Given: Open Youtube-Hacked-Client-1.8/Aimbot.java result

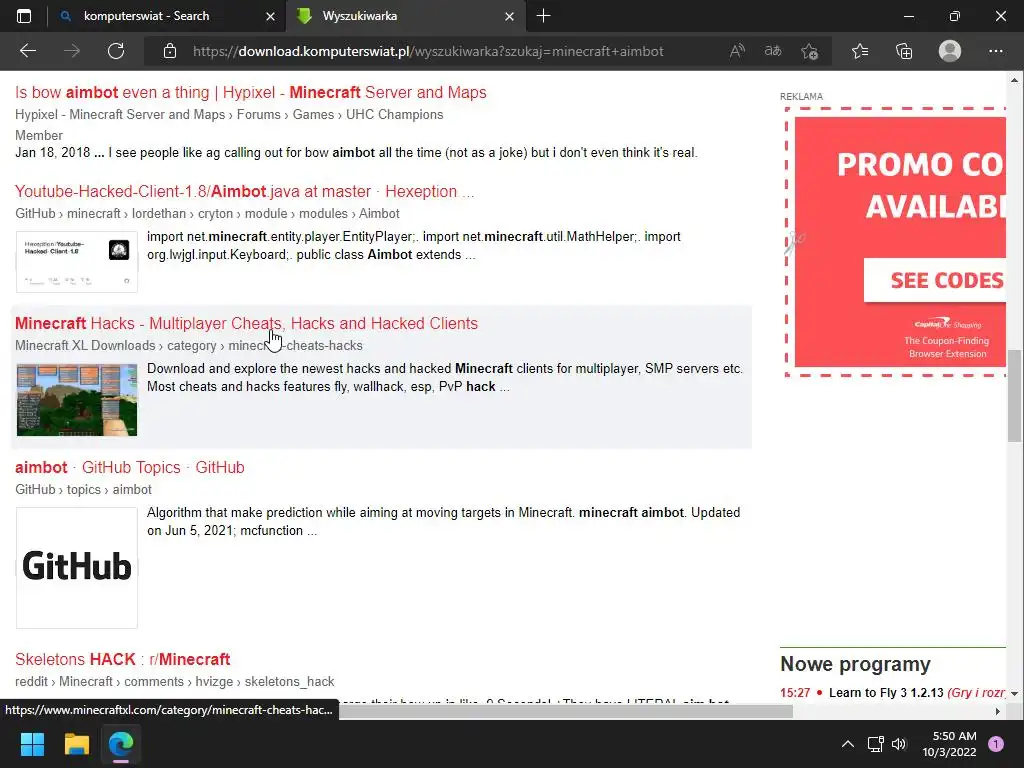Looking at the screenshot, I should [245, 191].
